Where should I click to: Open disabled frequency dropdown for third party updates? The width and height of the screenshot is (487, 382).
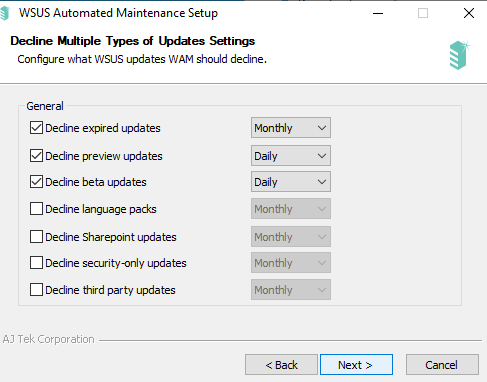point(291,290)
